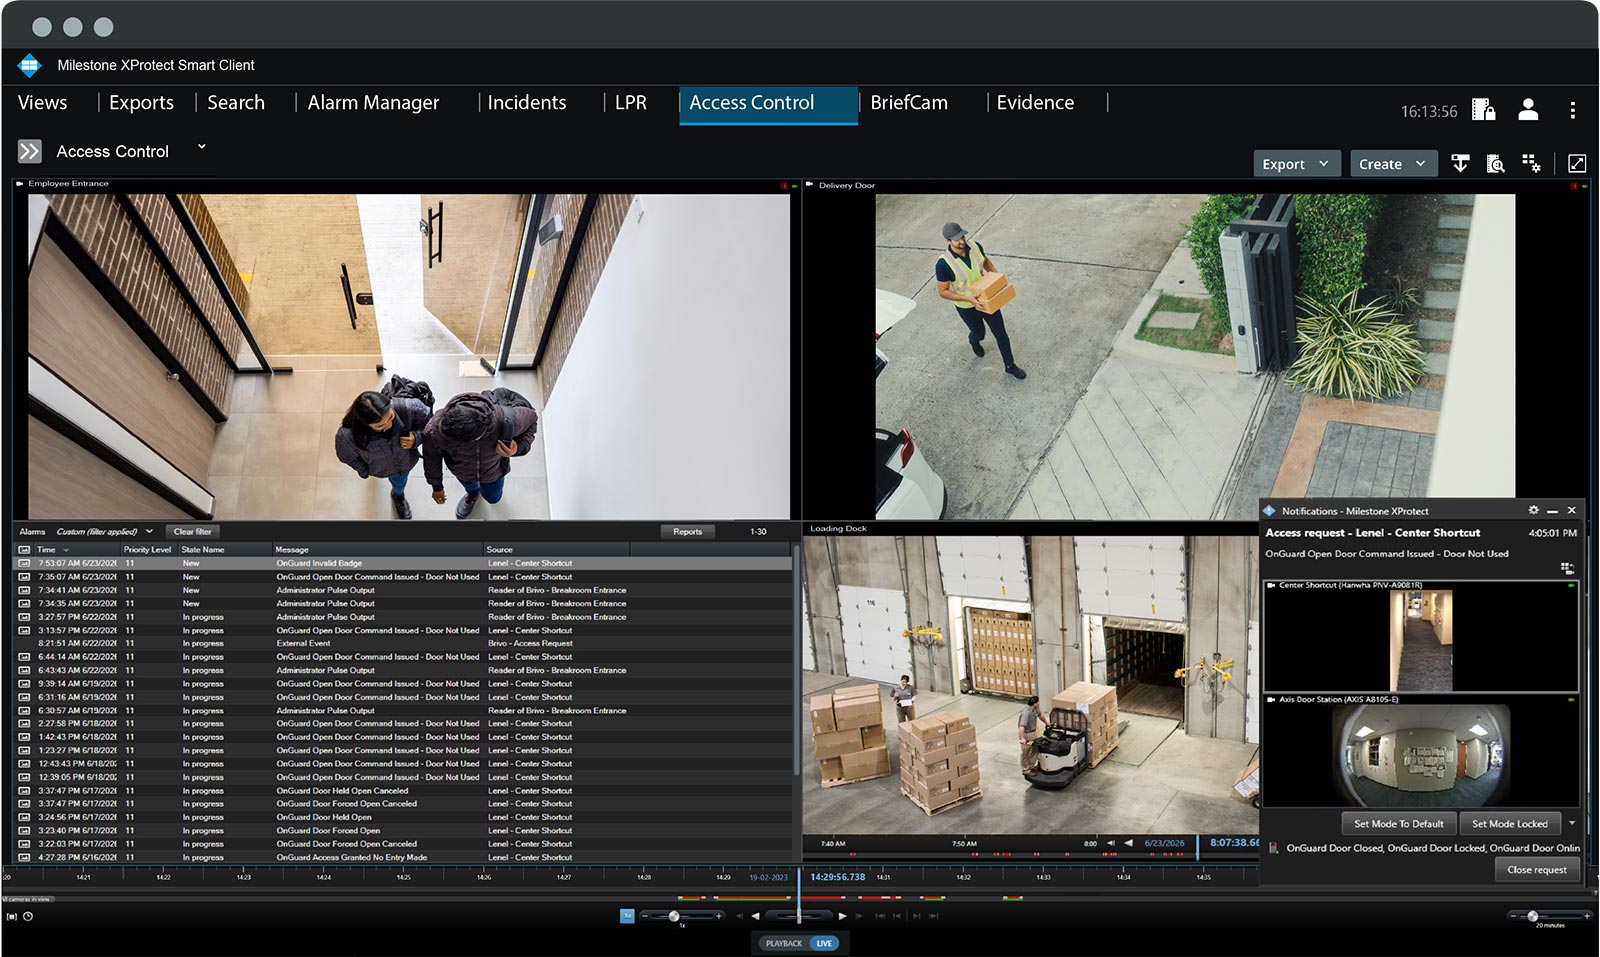Switch to the Incidents tab

[x=527, y=102]
